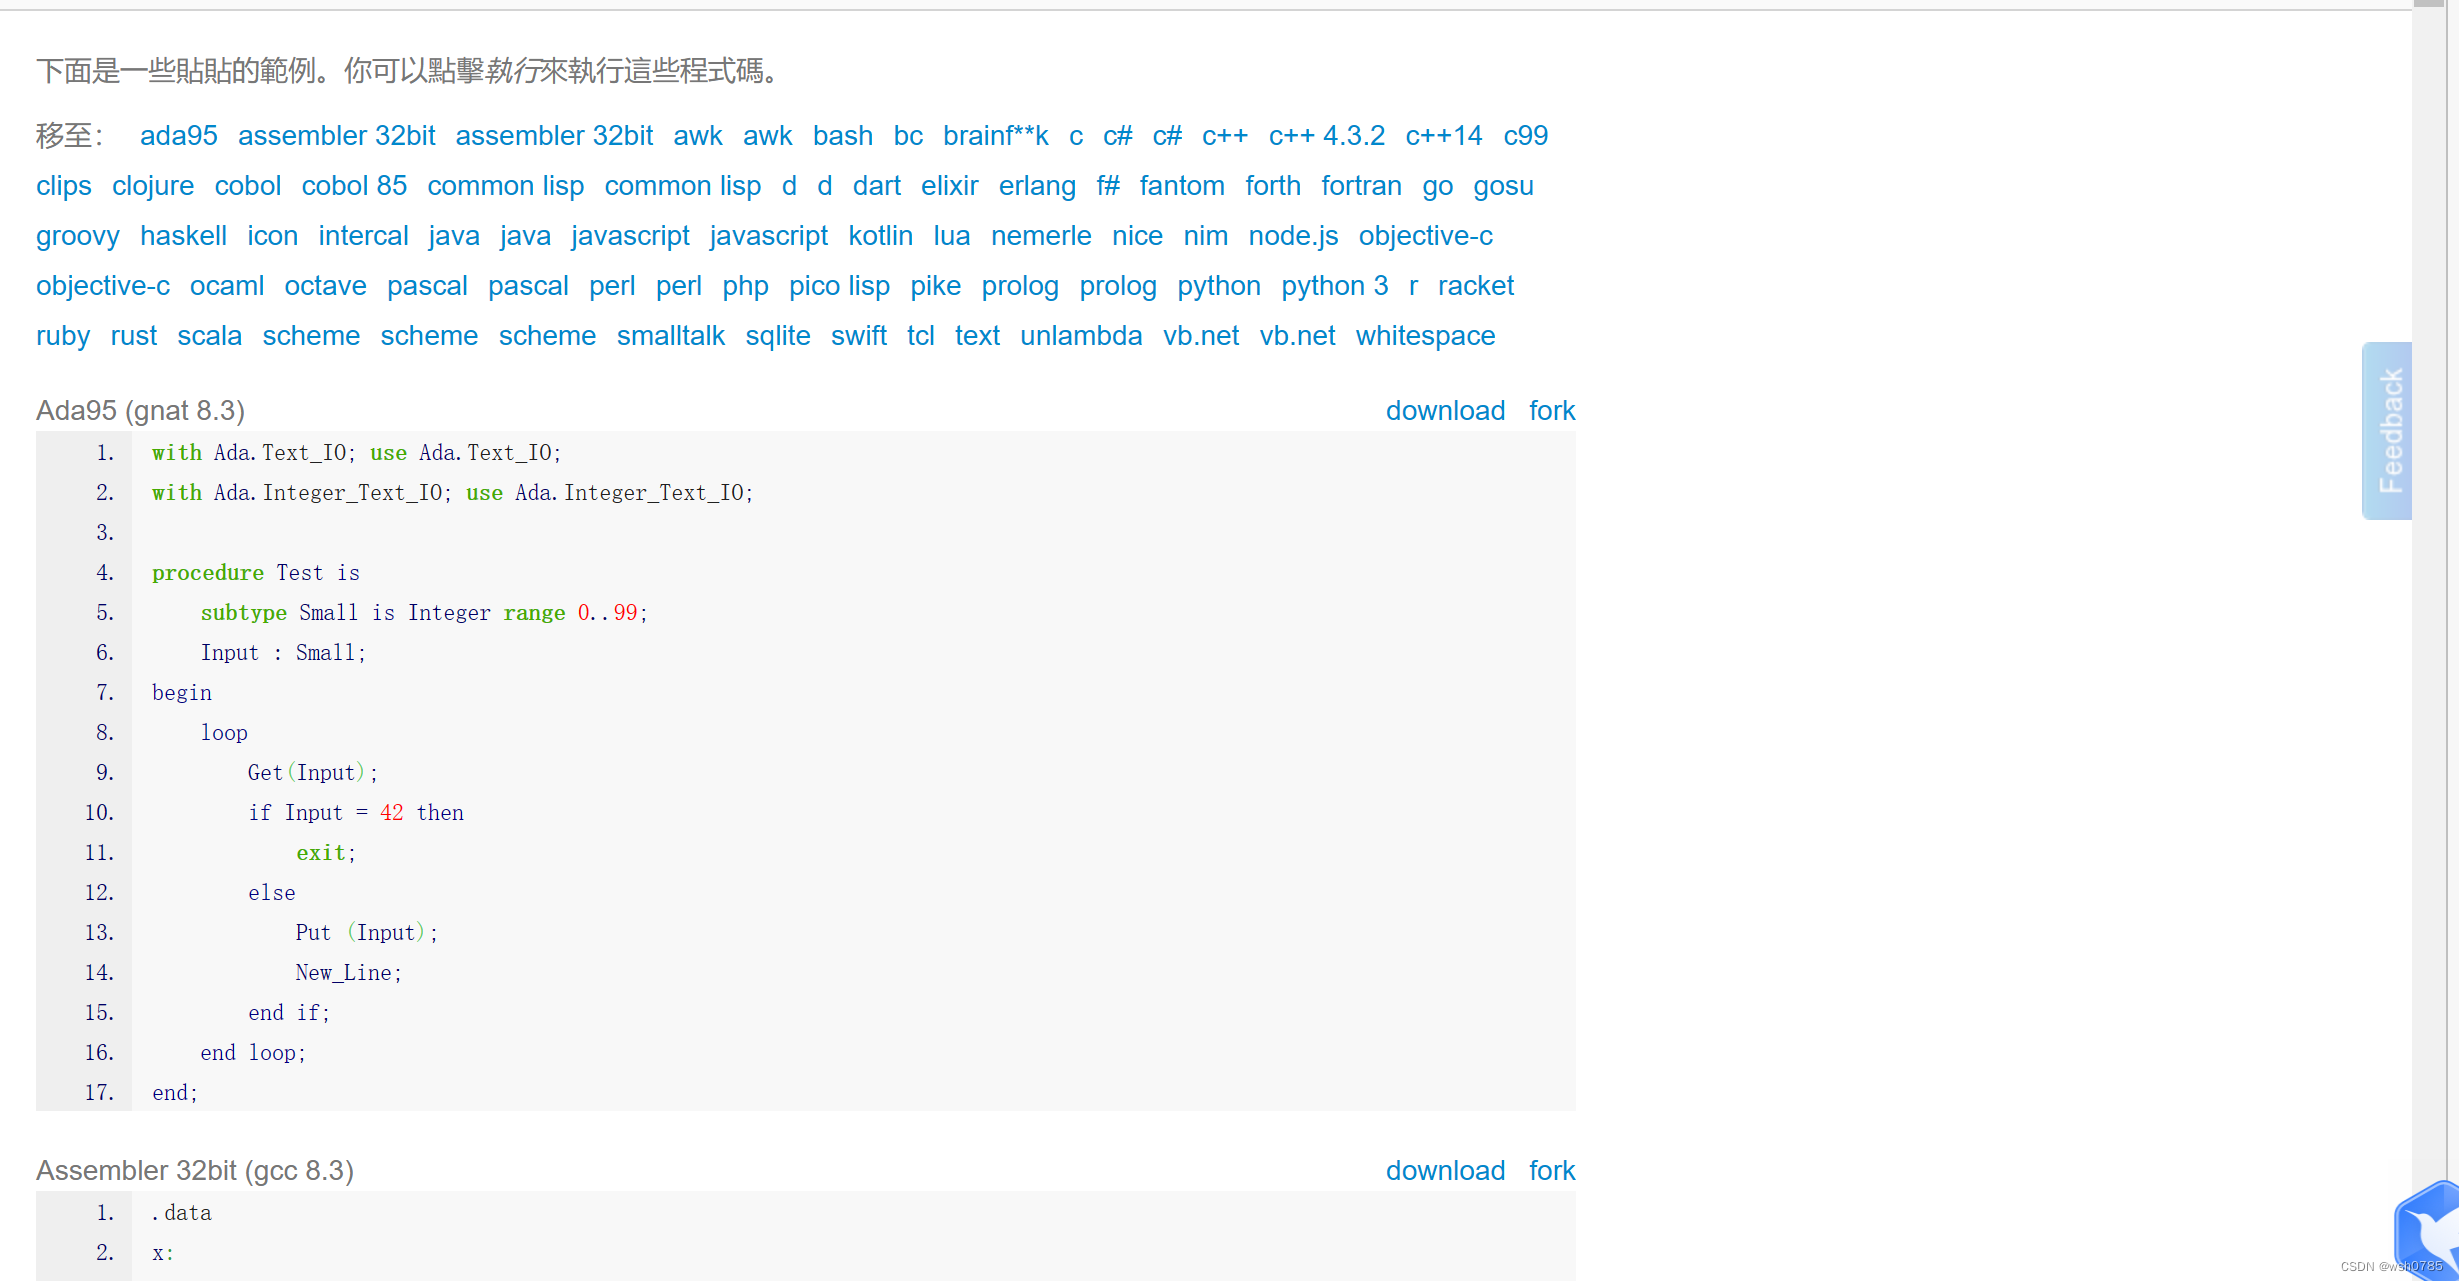Screen dimensions: 2459x1281
Task: Click the fork icon for Ada95
Action: point(1555,410)
